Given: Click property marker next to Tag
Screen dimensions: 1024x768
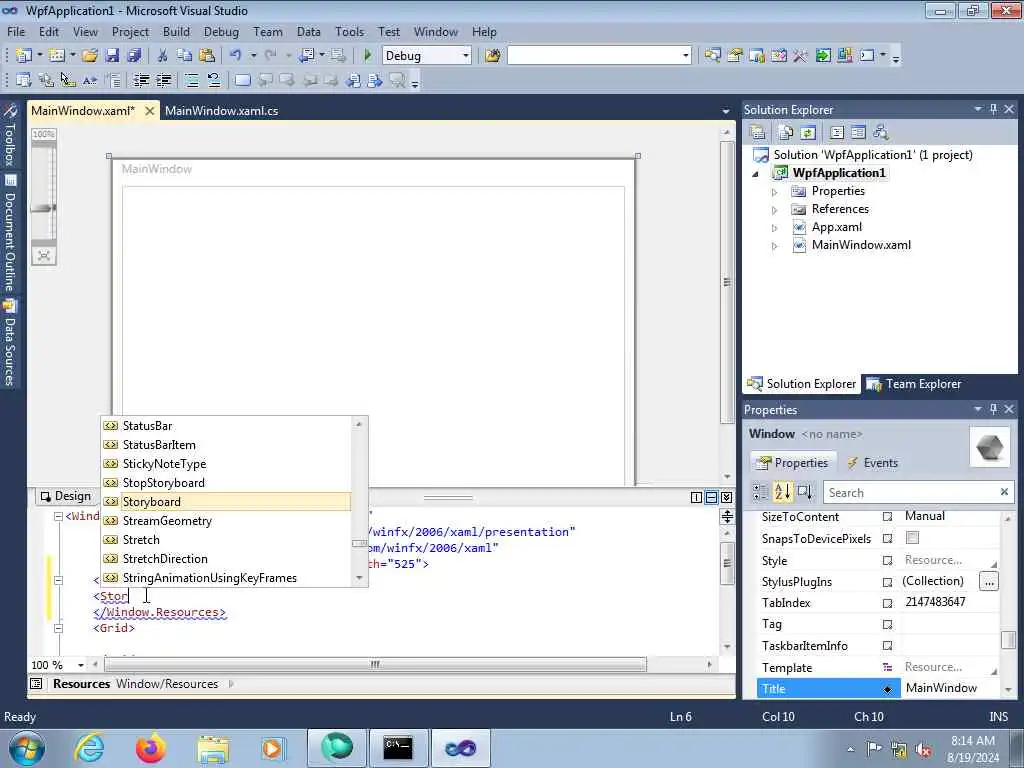Looking at the screenshot, I should pyautogui.click(x=888, y=624).
